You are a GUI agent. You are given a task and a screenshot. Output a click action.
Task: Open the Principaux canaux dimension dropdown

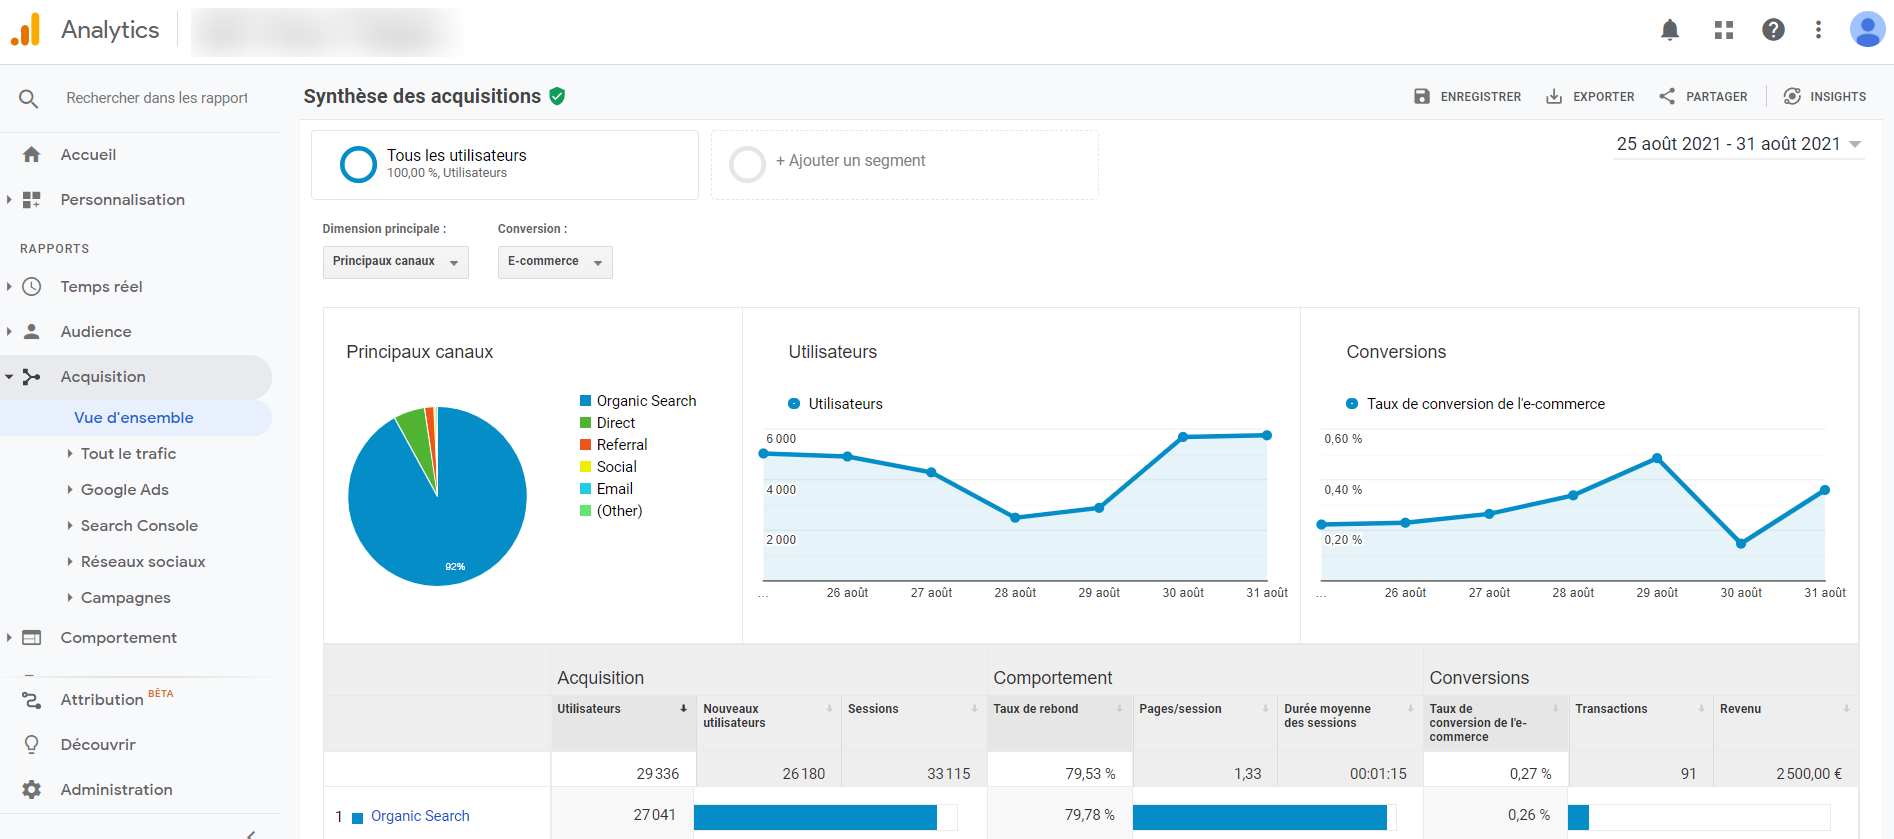[x=395, y=262]
